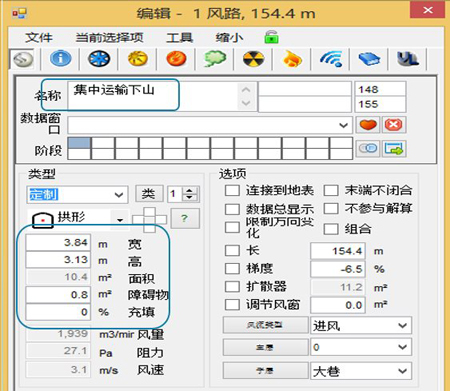Click the name field 集中运输下山
Viewport: 450px width, 391px height.
click(162, 96)
